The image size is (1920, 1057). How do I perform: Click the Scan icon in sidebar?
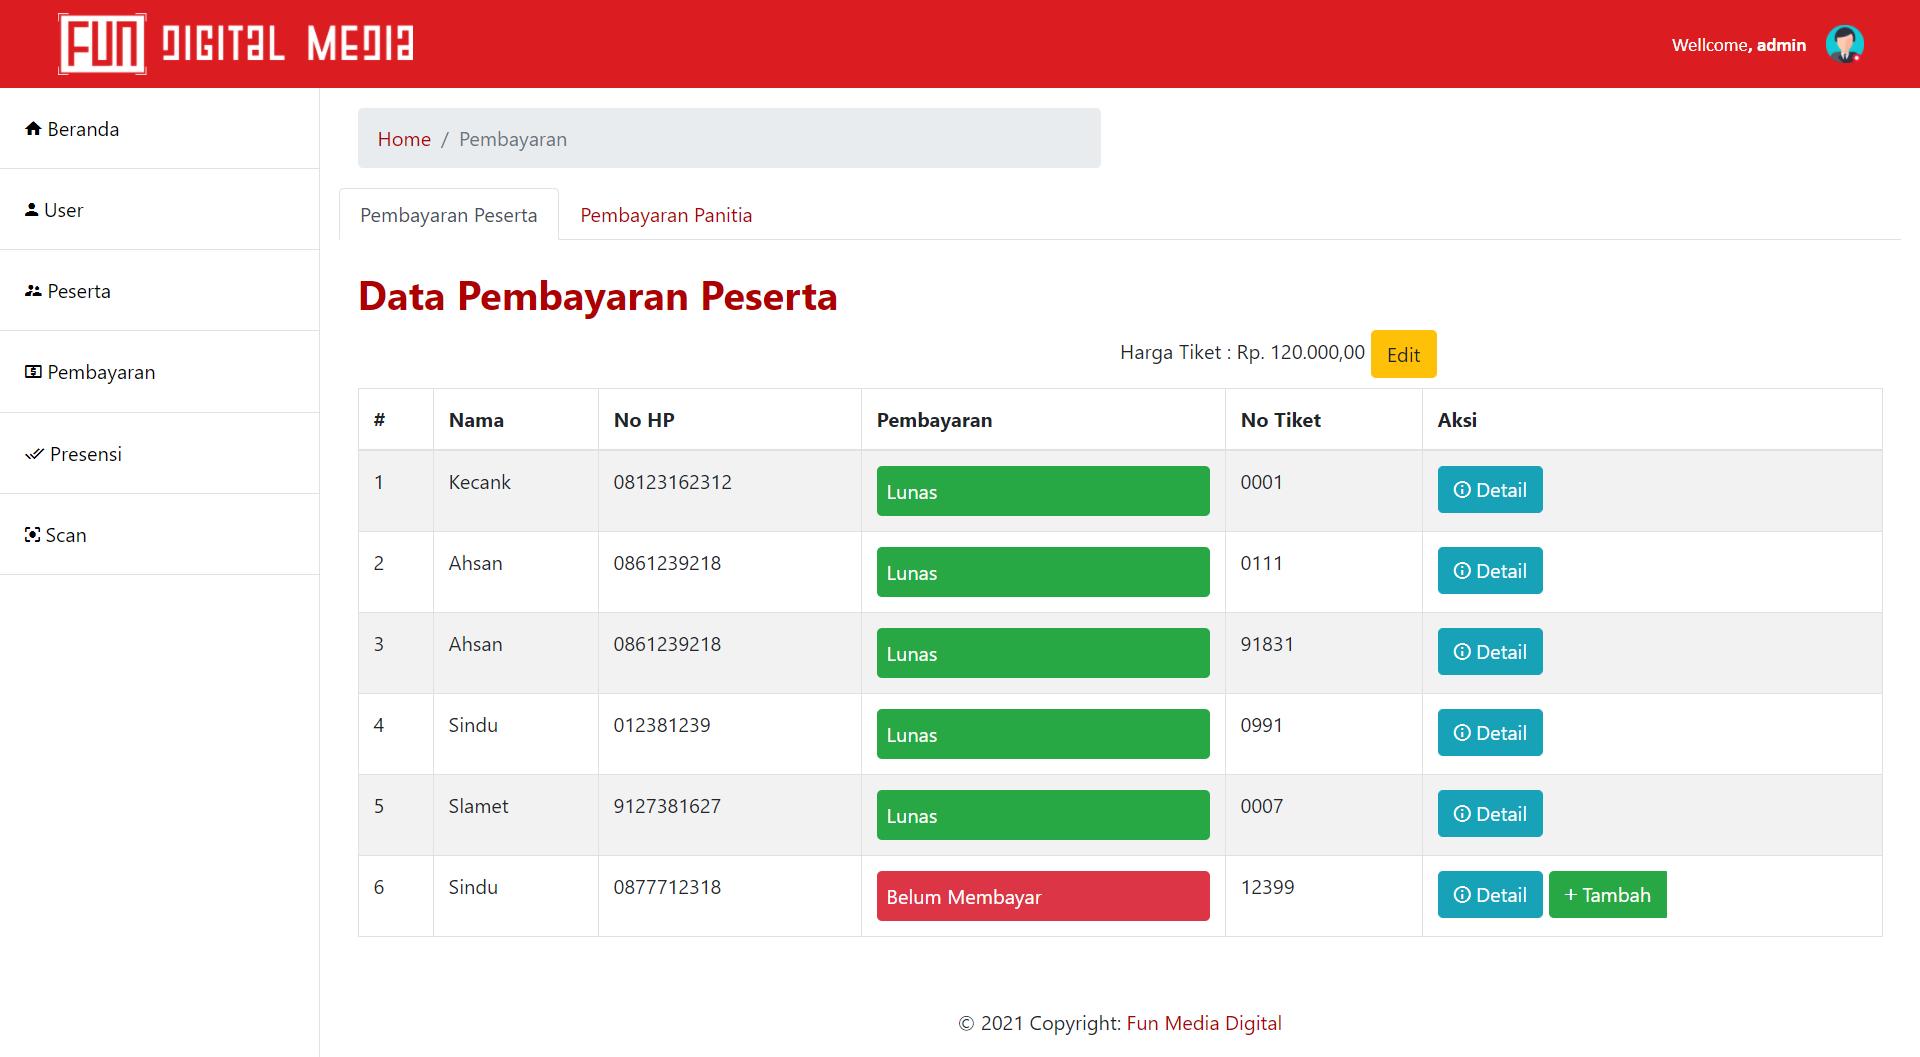[33, 535]
